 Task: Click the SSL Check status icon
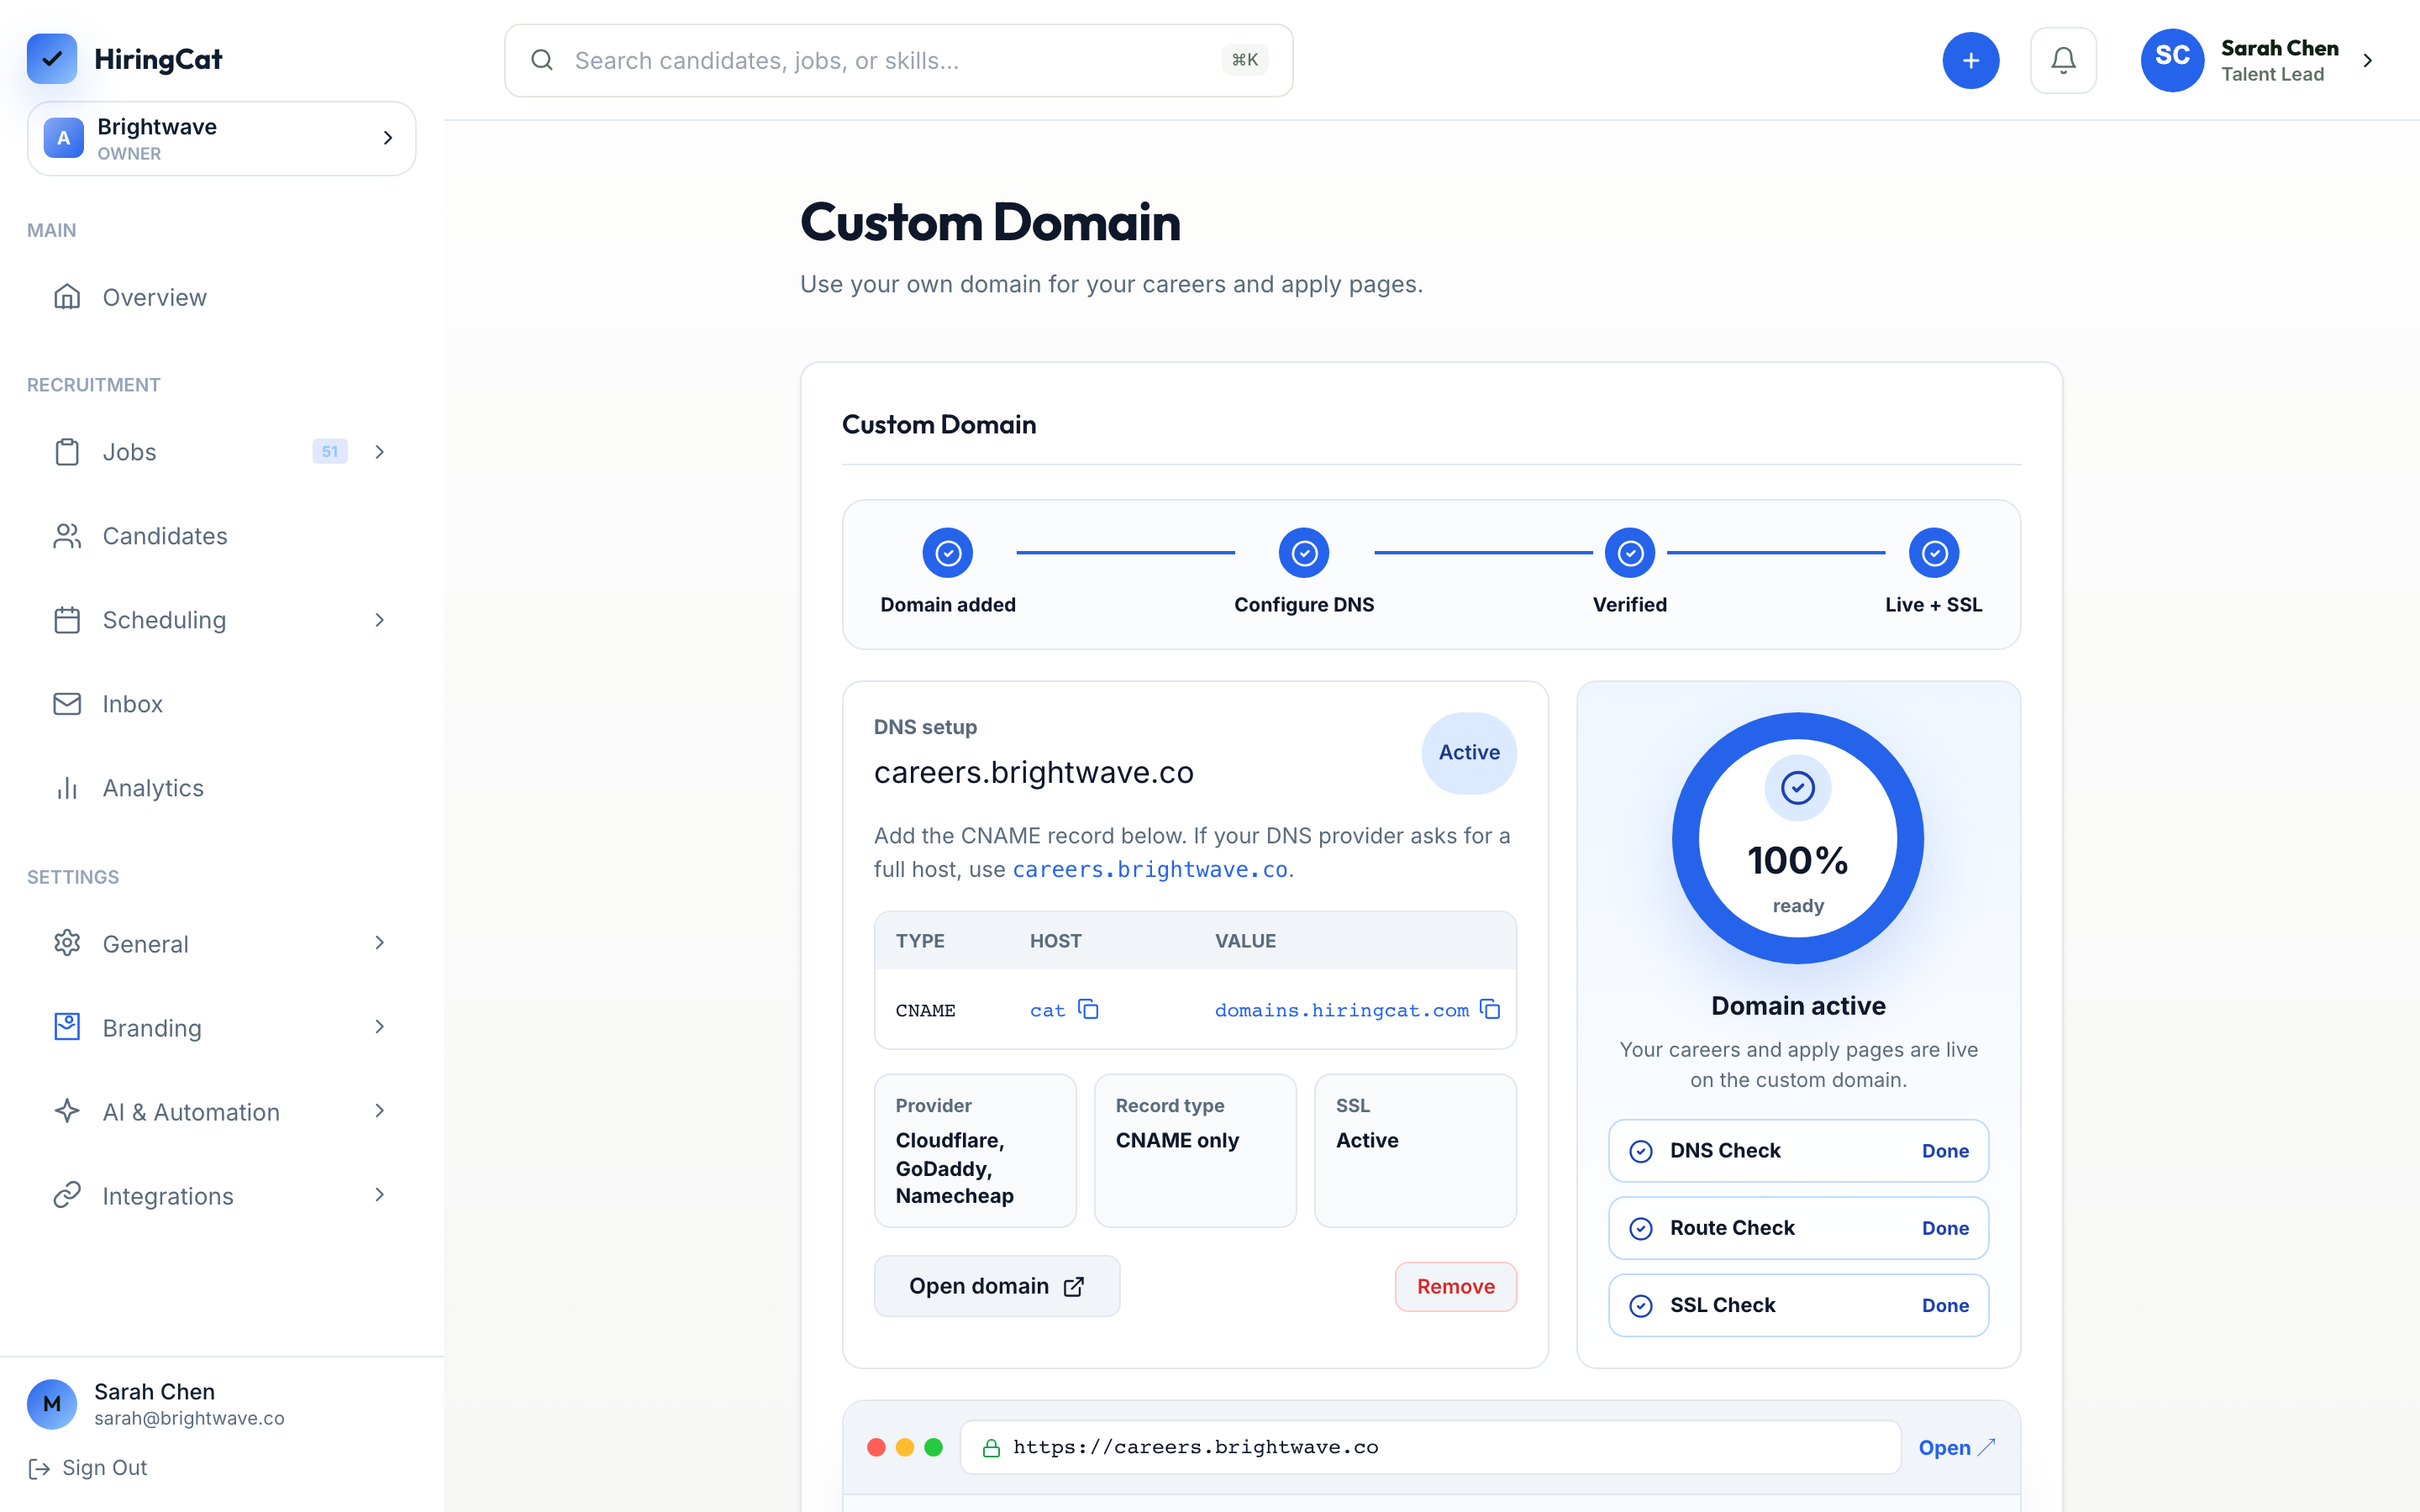[x=1641, y=1306]
